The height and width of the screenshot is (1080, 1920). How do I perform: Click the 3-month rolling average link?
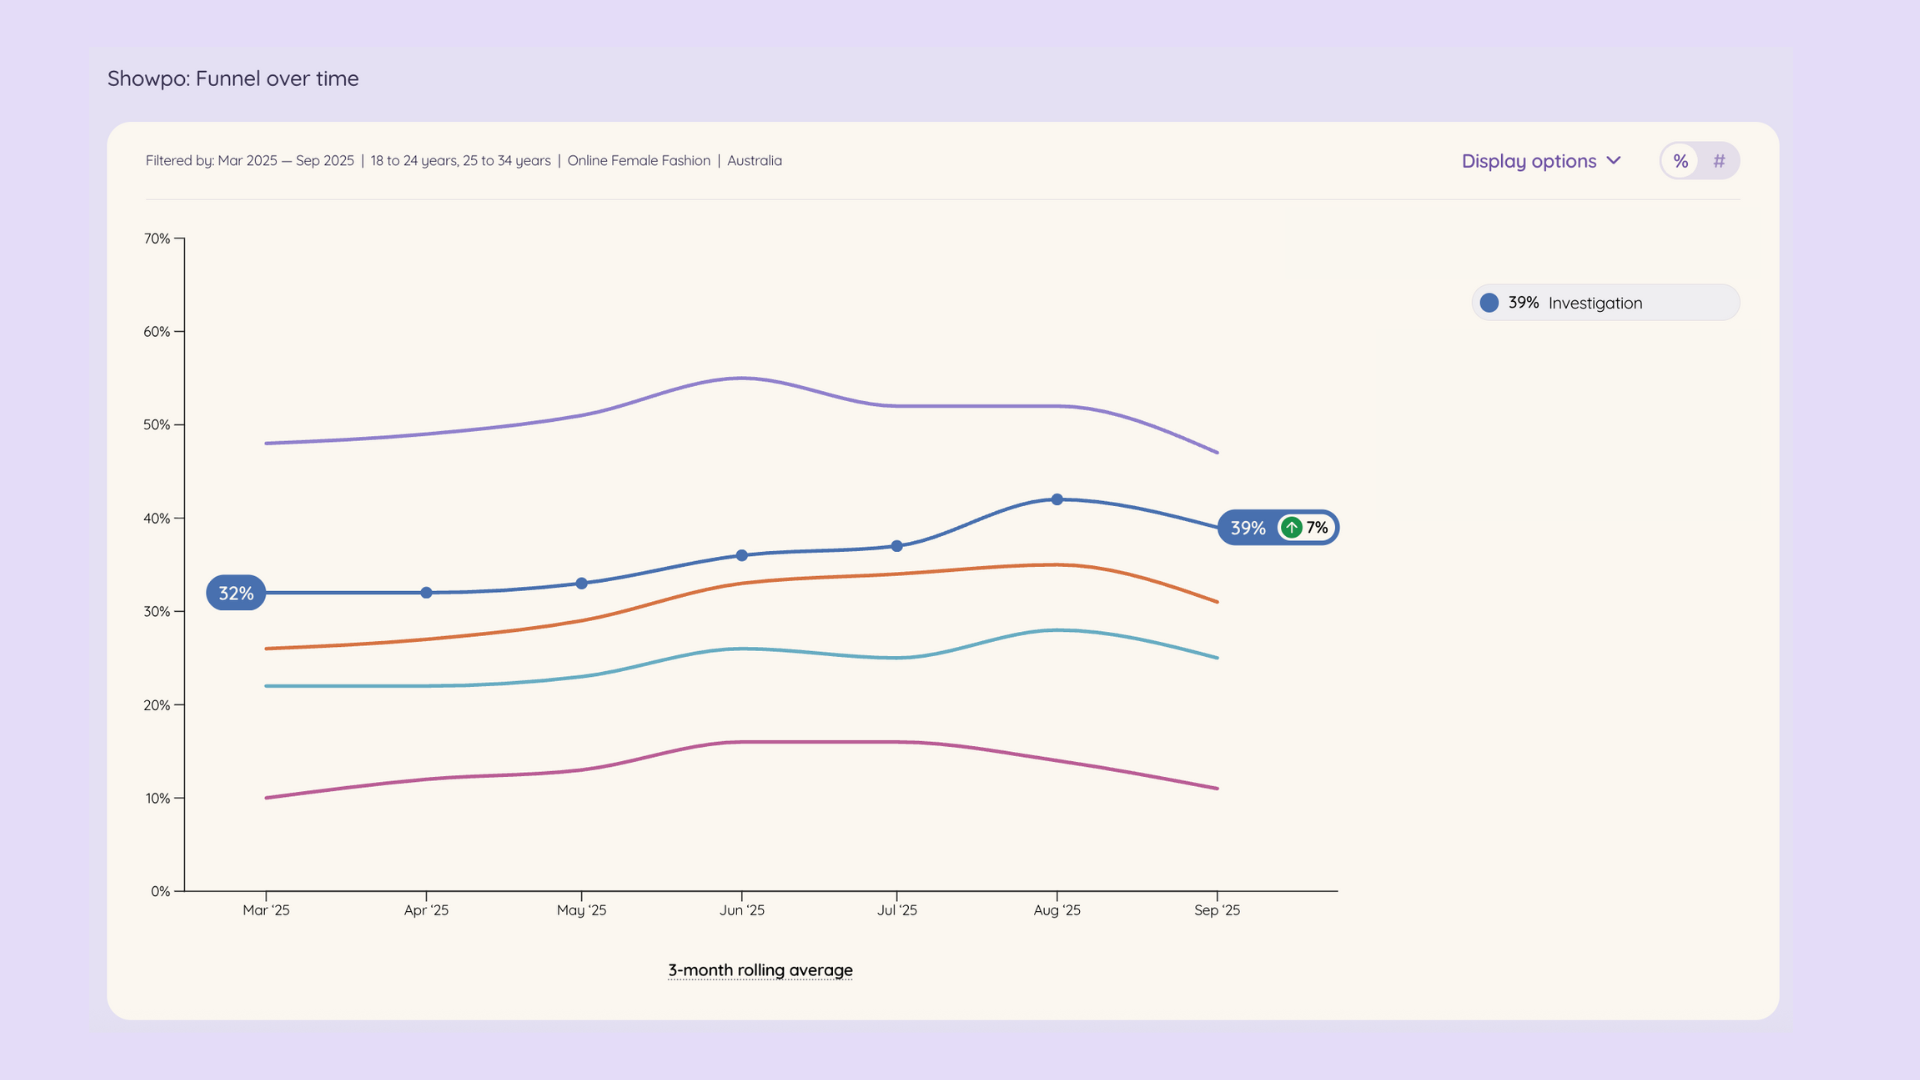[760, 970]
